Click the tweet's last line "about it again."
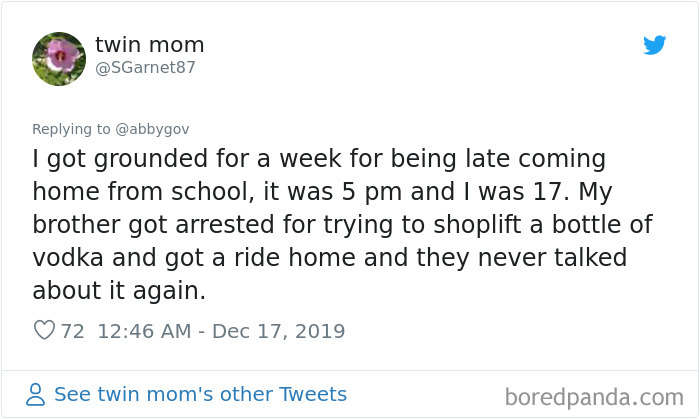 point(122,291)
